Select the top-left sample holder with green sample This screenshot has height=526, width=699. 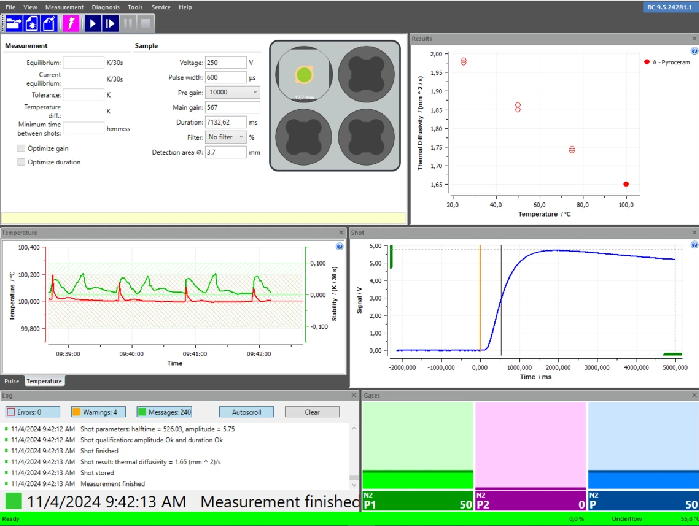[x=304, y=74]
